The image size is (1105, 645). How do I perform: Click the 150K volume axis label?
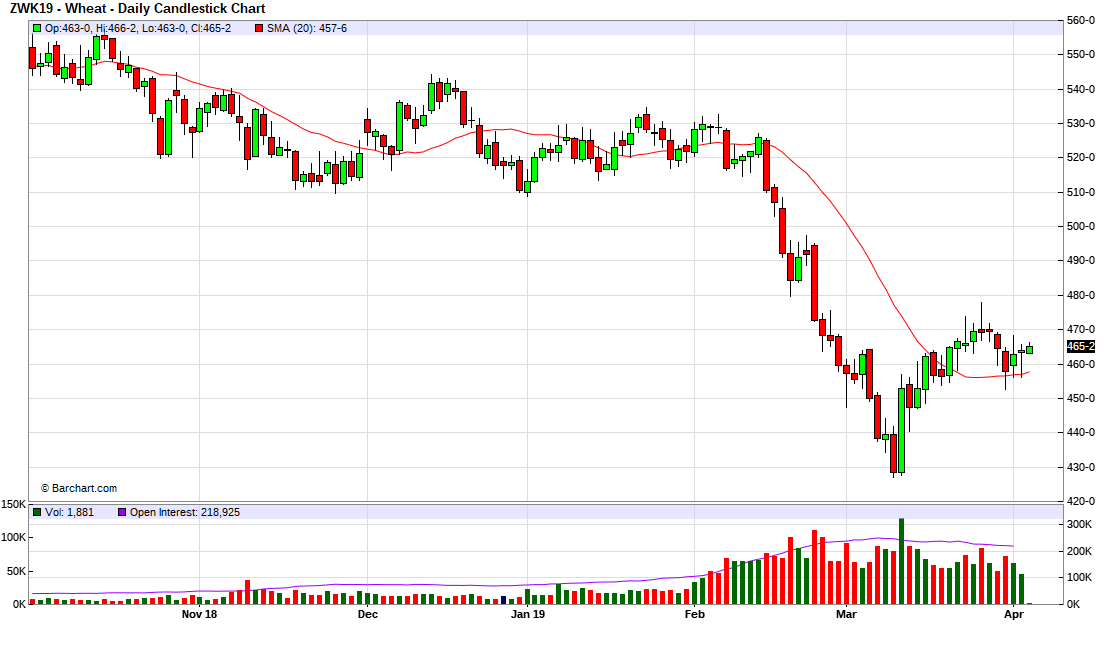click(14, 505)
